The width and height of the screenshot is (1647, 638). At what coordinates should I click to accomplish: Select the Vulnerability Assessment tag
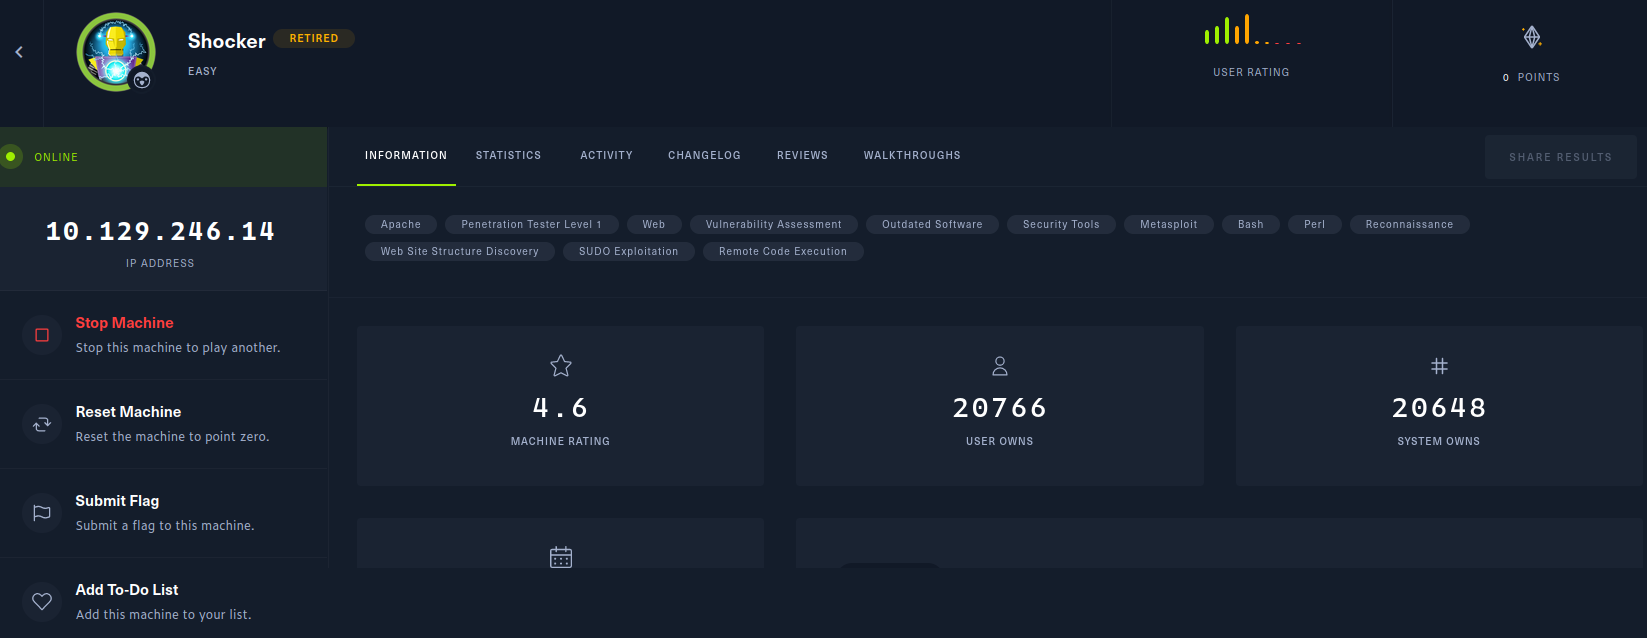(x=774, y=225)
